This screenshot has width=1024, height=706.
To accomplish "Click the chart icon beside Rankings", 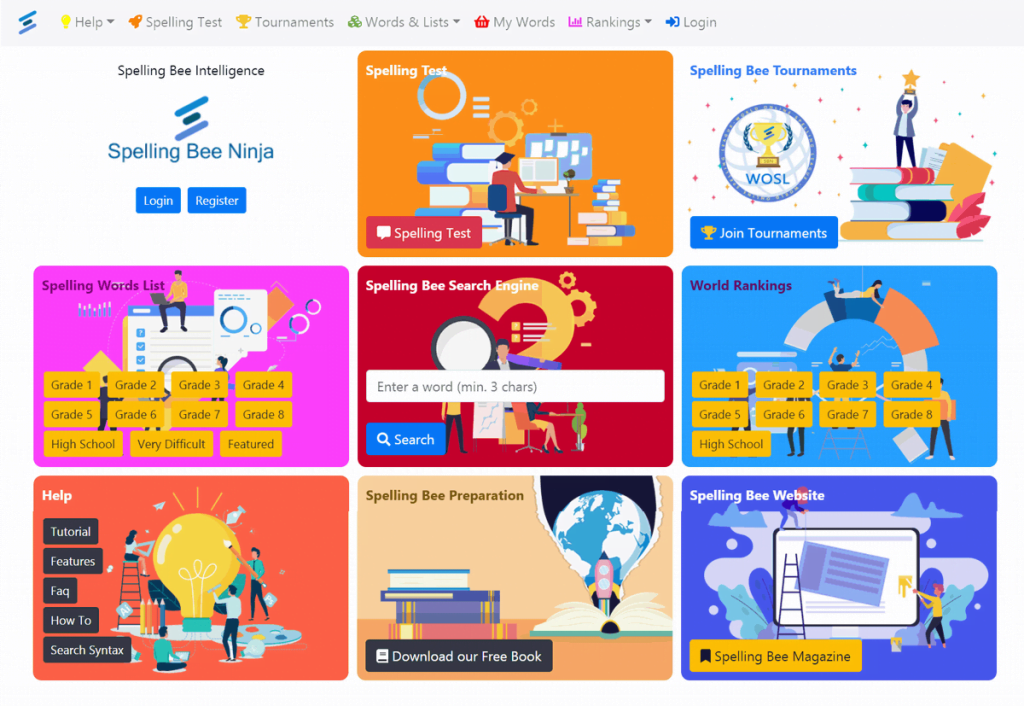I will (575, 22).
